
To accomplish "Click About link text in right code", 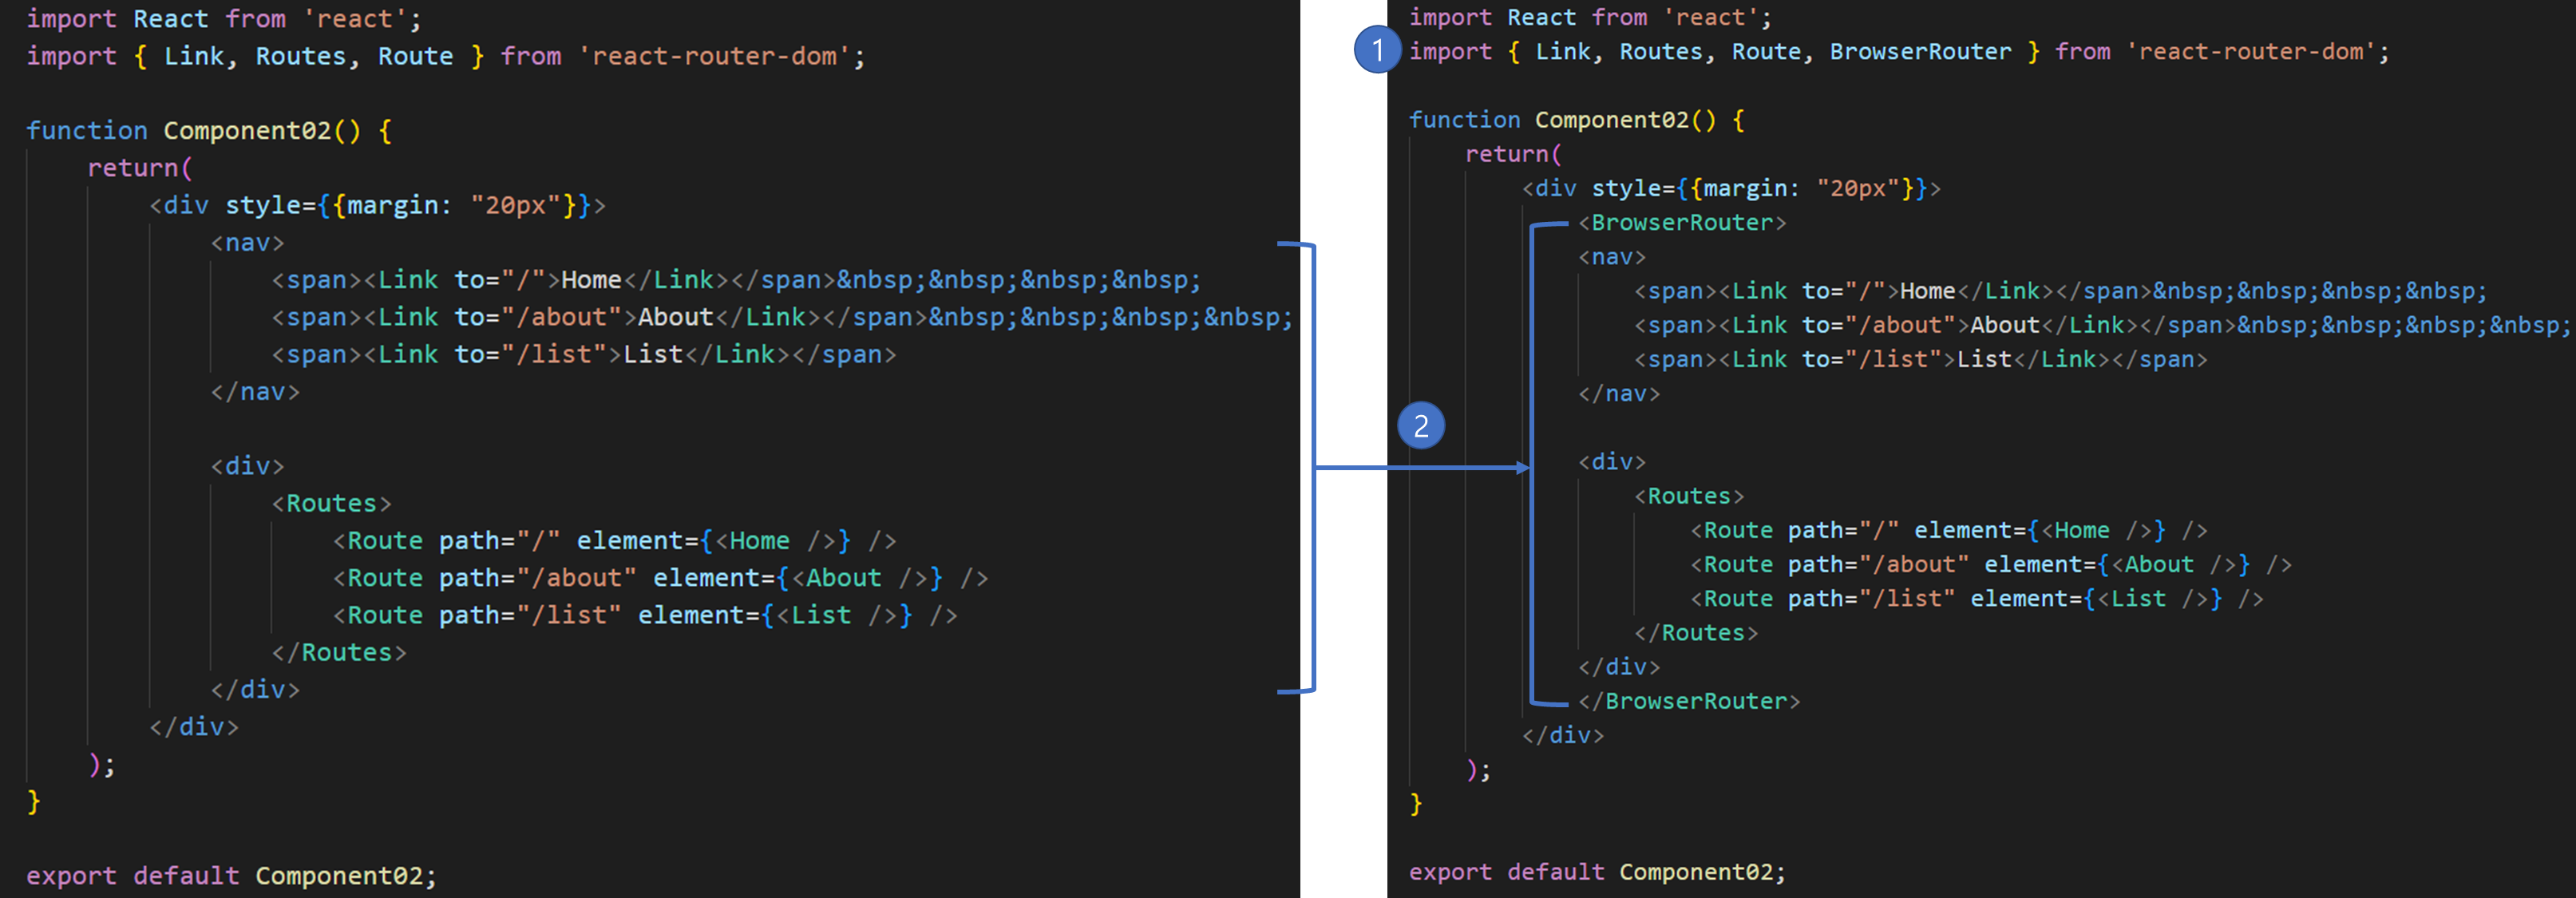I will point(2004,325).
